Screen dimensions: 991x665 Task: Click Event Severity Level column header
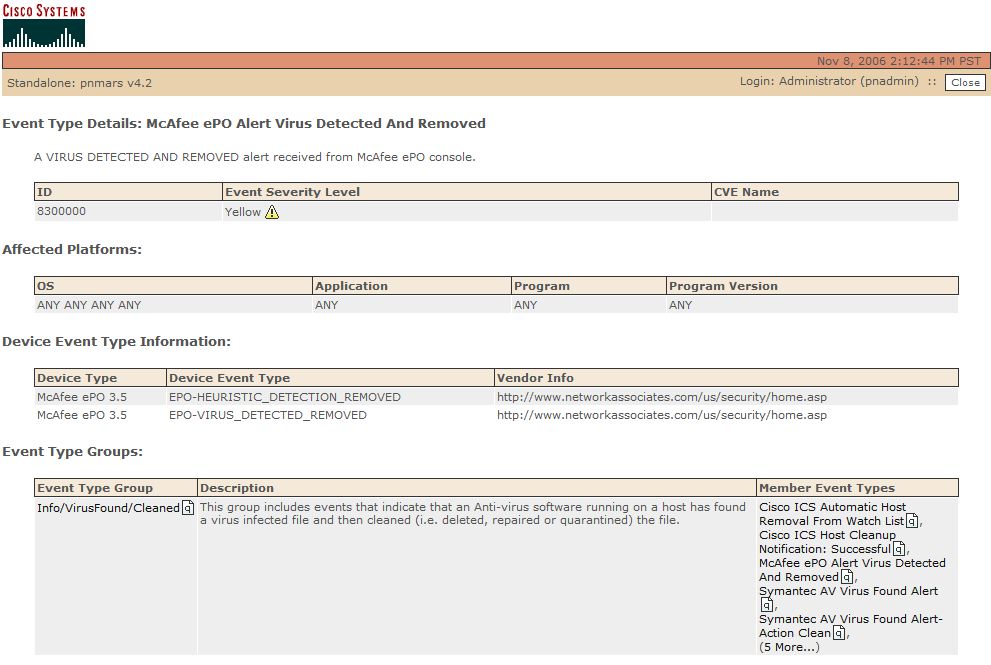coord(467,192)
